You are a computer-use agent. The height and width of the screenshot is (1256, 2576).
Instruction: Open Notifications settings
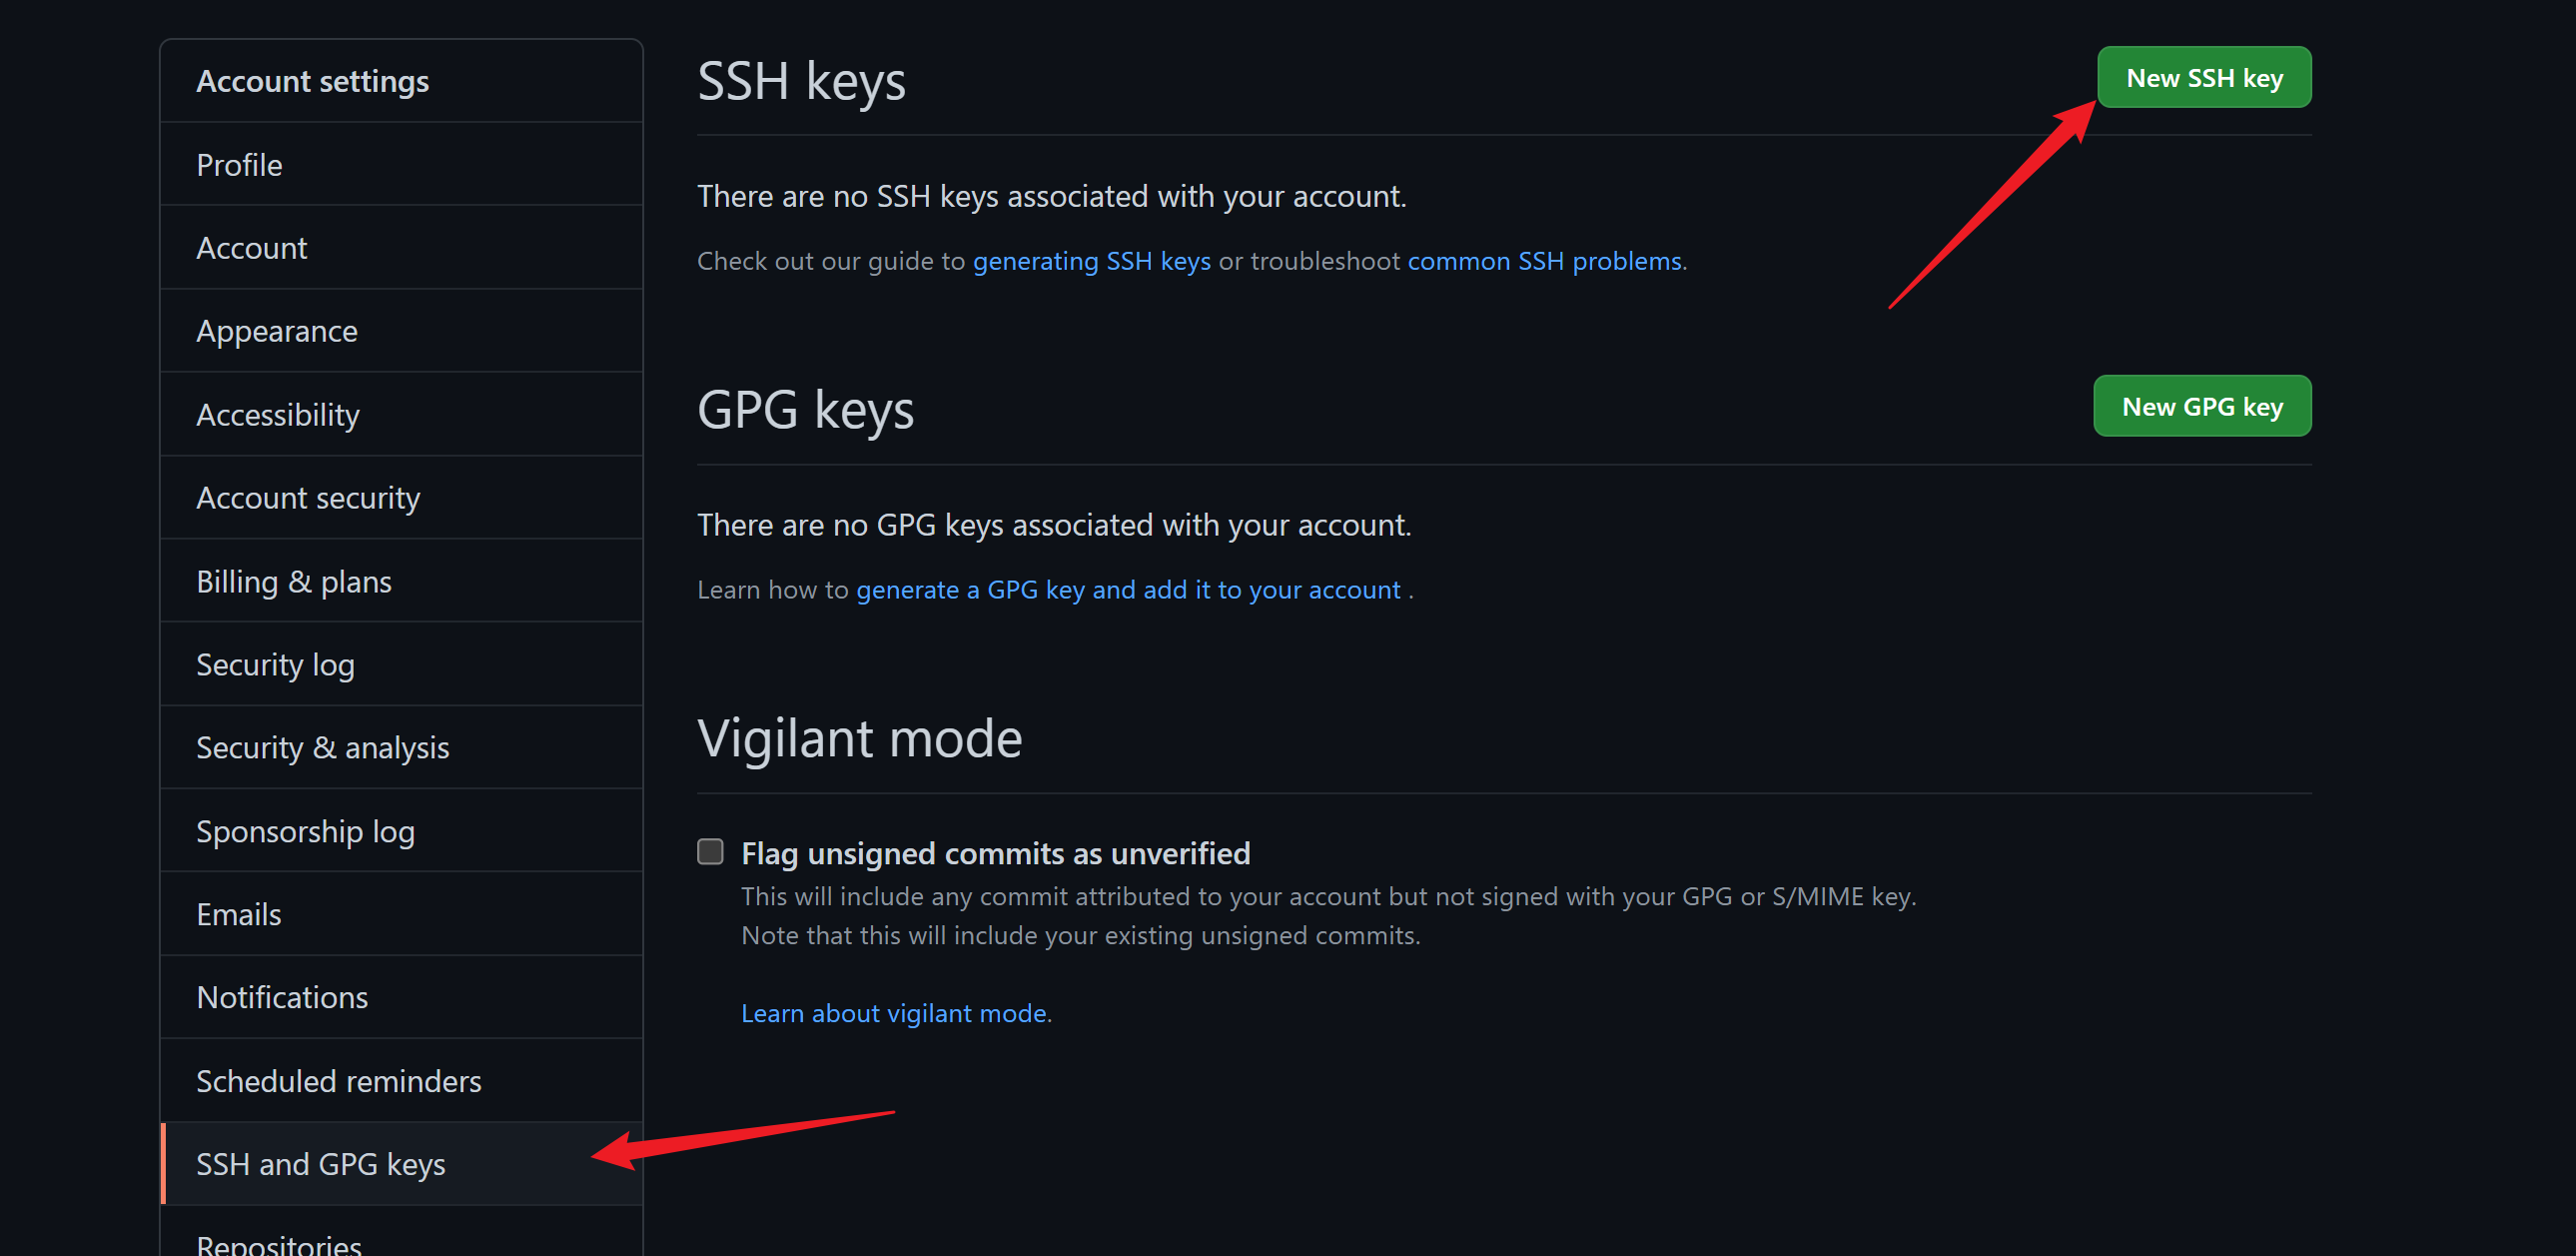282,998
